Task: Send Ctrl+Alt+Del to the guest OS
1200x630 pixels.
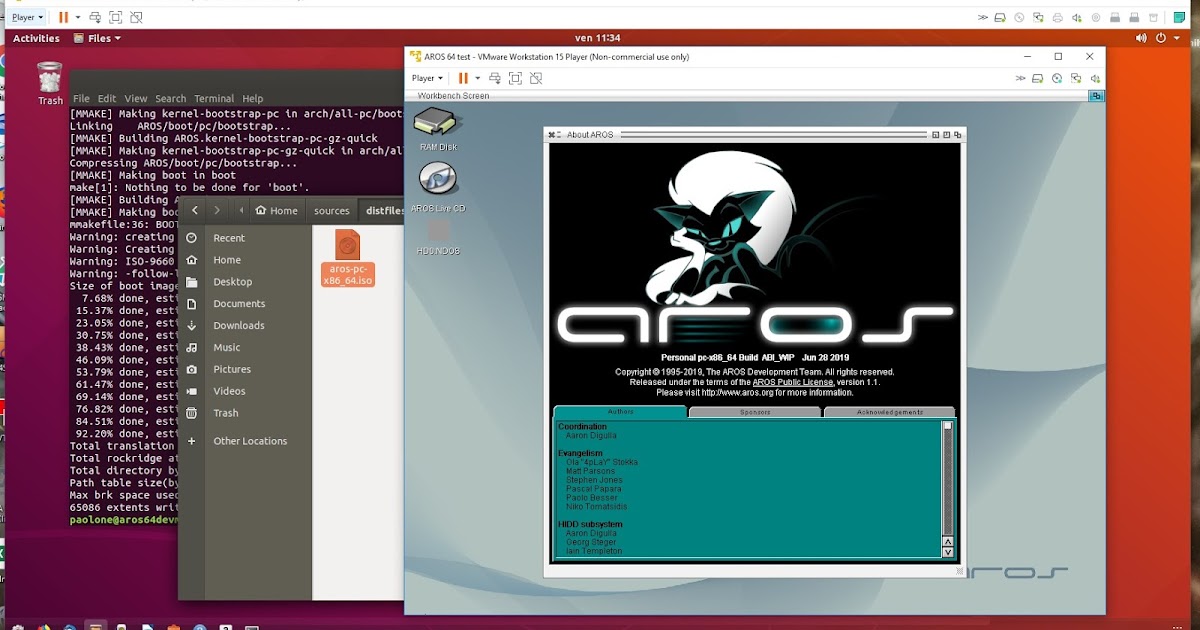Action: pyautogui.click(x=494, y=78)
